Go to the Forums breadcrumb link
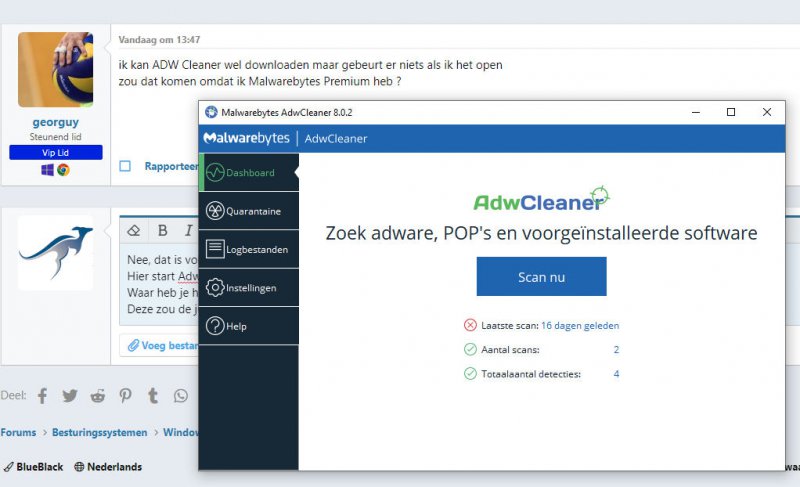Screen dimensions: 800x487 [x=18, y=433]
